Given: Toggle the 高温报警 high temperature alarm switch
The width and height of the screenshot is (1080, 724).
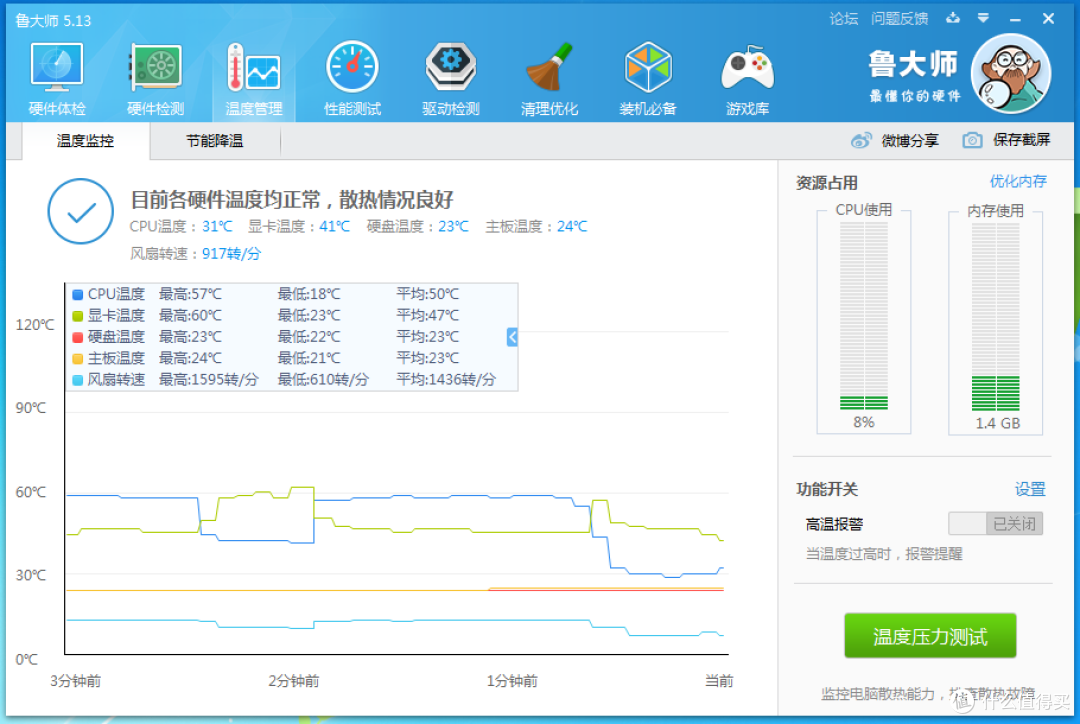Looking at the screenshot, I should [x=995, y=524].
